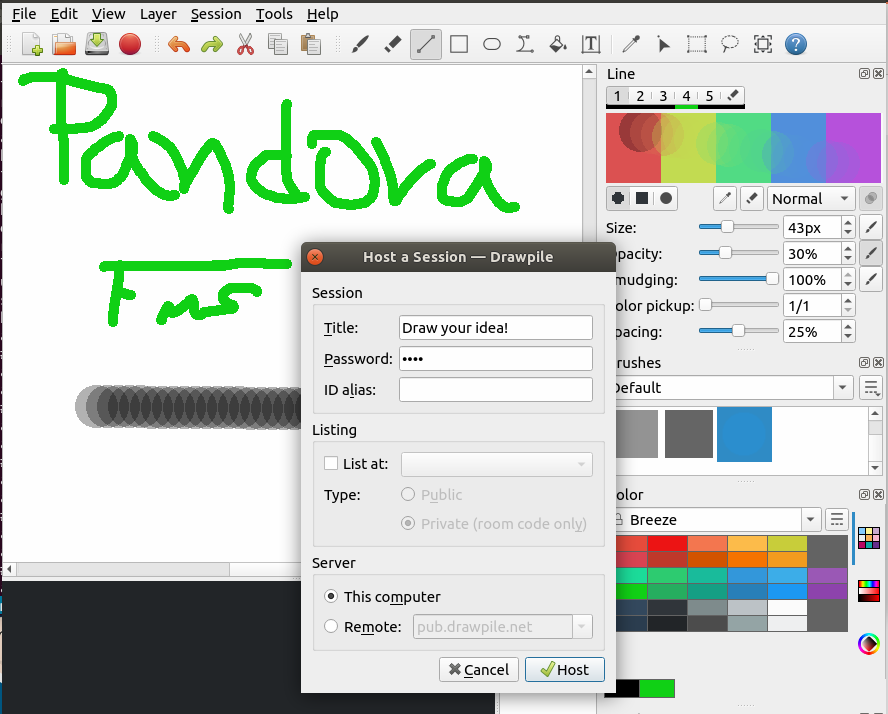Viewport: 888px width, 714px height.
Task: Expand the Remote server address dropdown
Action: [582, 627]
